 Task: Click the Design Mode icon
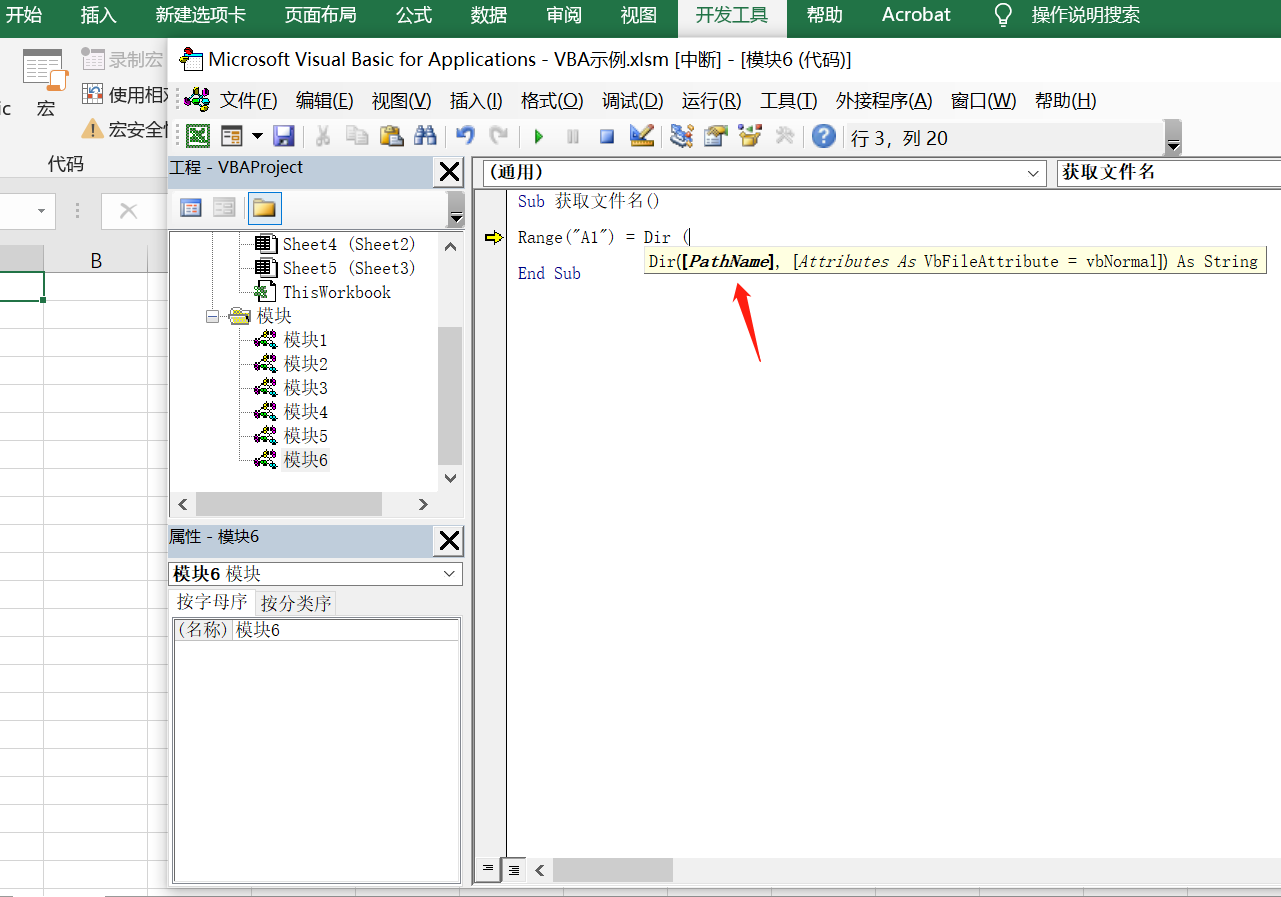pos(640,137)
